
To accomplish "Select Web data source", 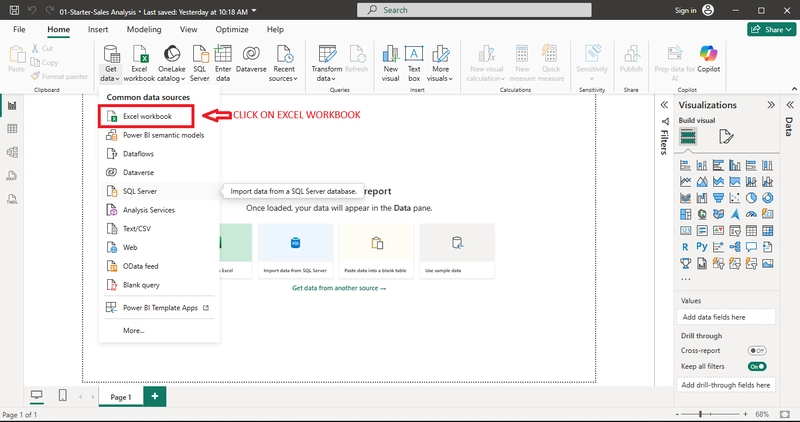I will pos(159,247).
